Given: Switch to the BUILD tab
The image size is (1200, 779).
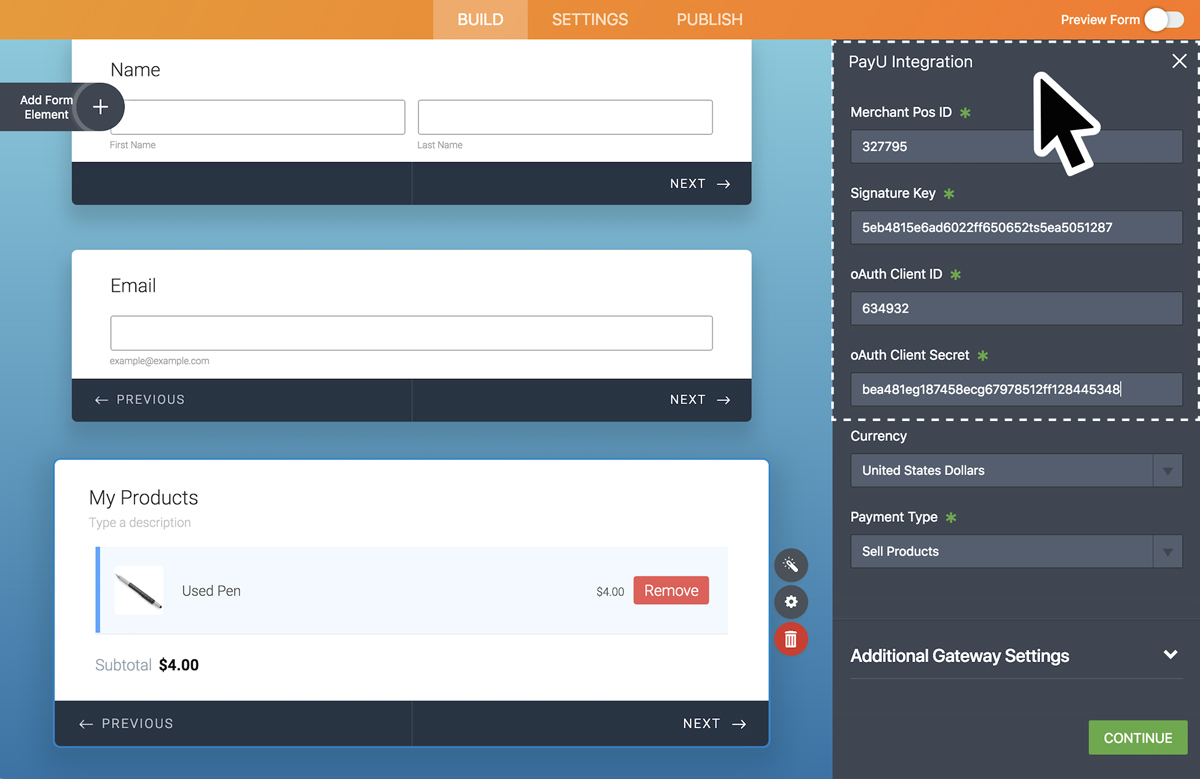Looking at the screenshot, I should tap(480, 19).
